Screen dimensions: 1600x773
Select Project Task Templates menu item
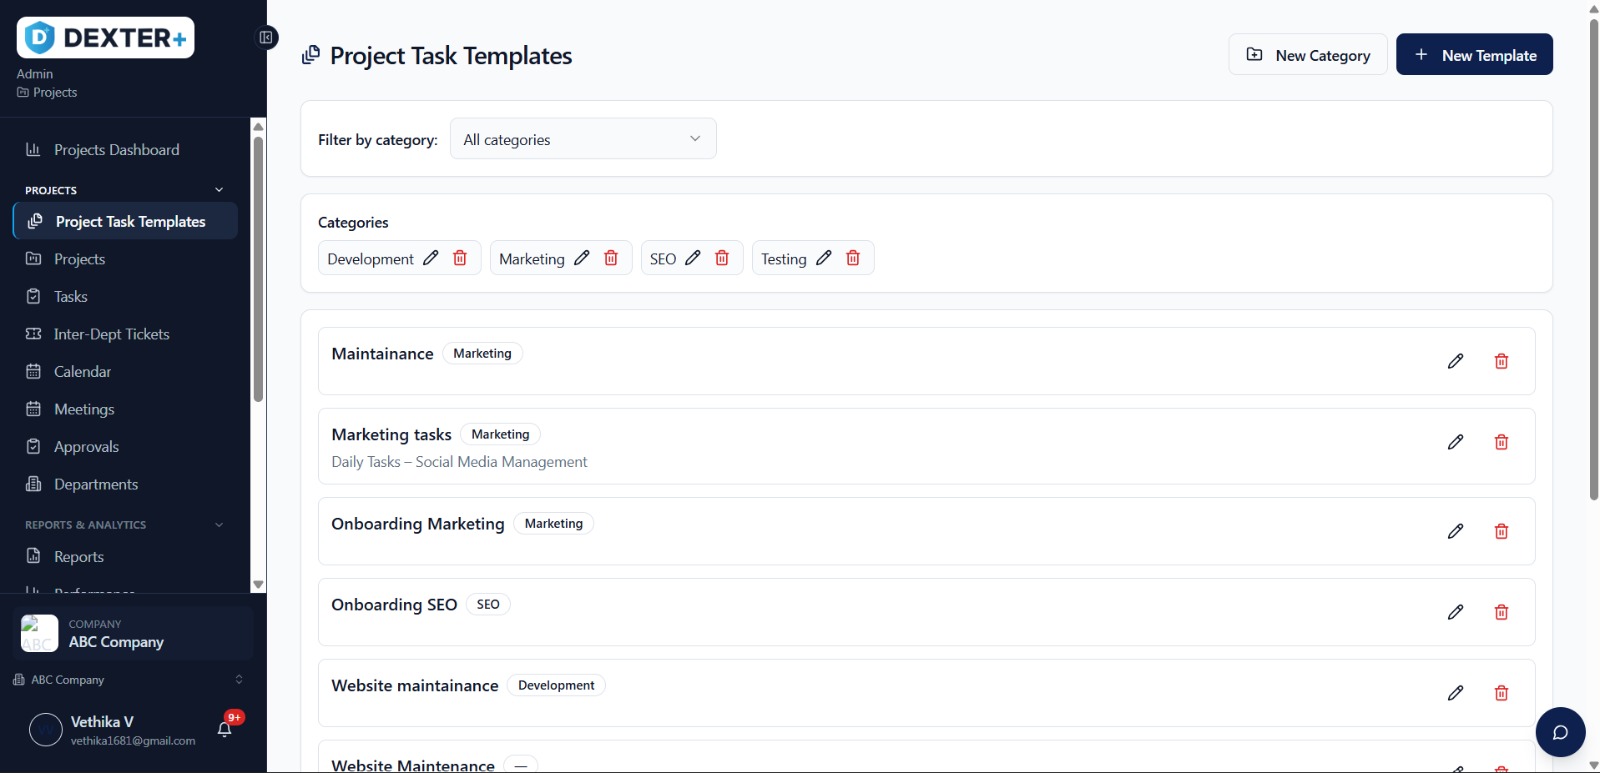point(125,221)
